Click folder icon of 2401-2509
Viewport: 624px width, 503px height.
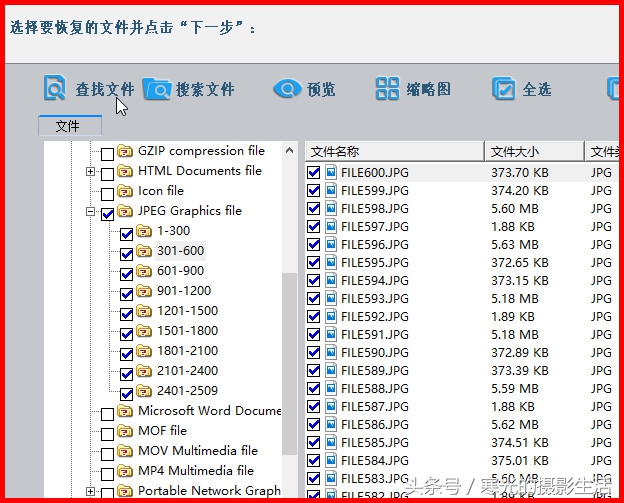click(x=144, y=391)
